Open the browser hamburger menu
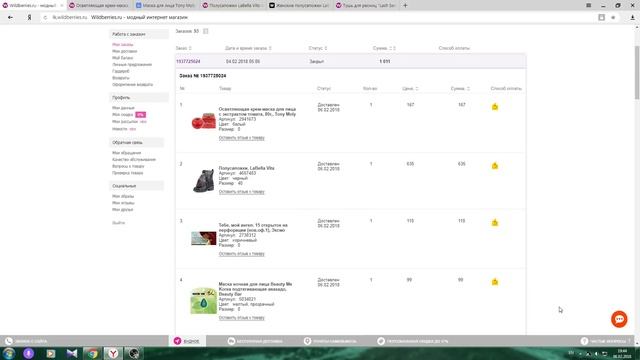Image resolution: width=640 pixels, height=360 pixels. [588, 5]
